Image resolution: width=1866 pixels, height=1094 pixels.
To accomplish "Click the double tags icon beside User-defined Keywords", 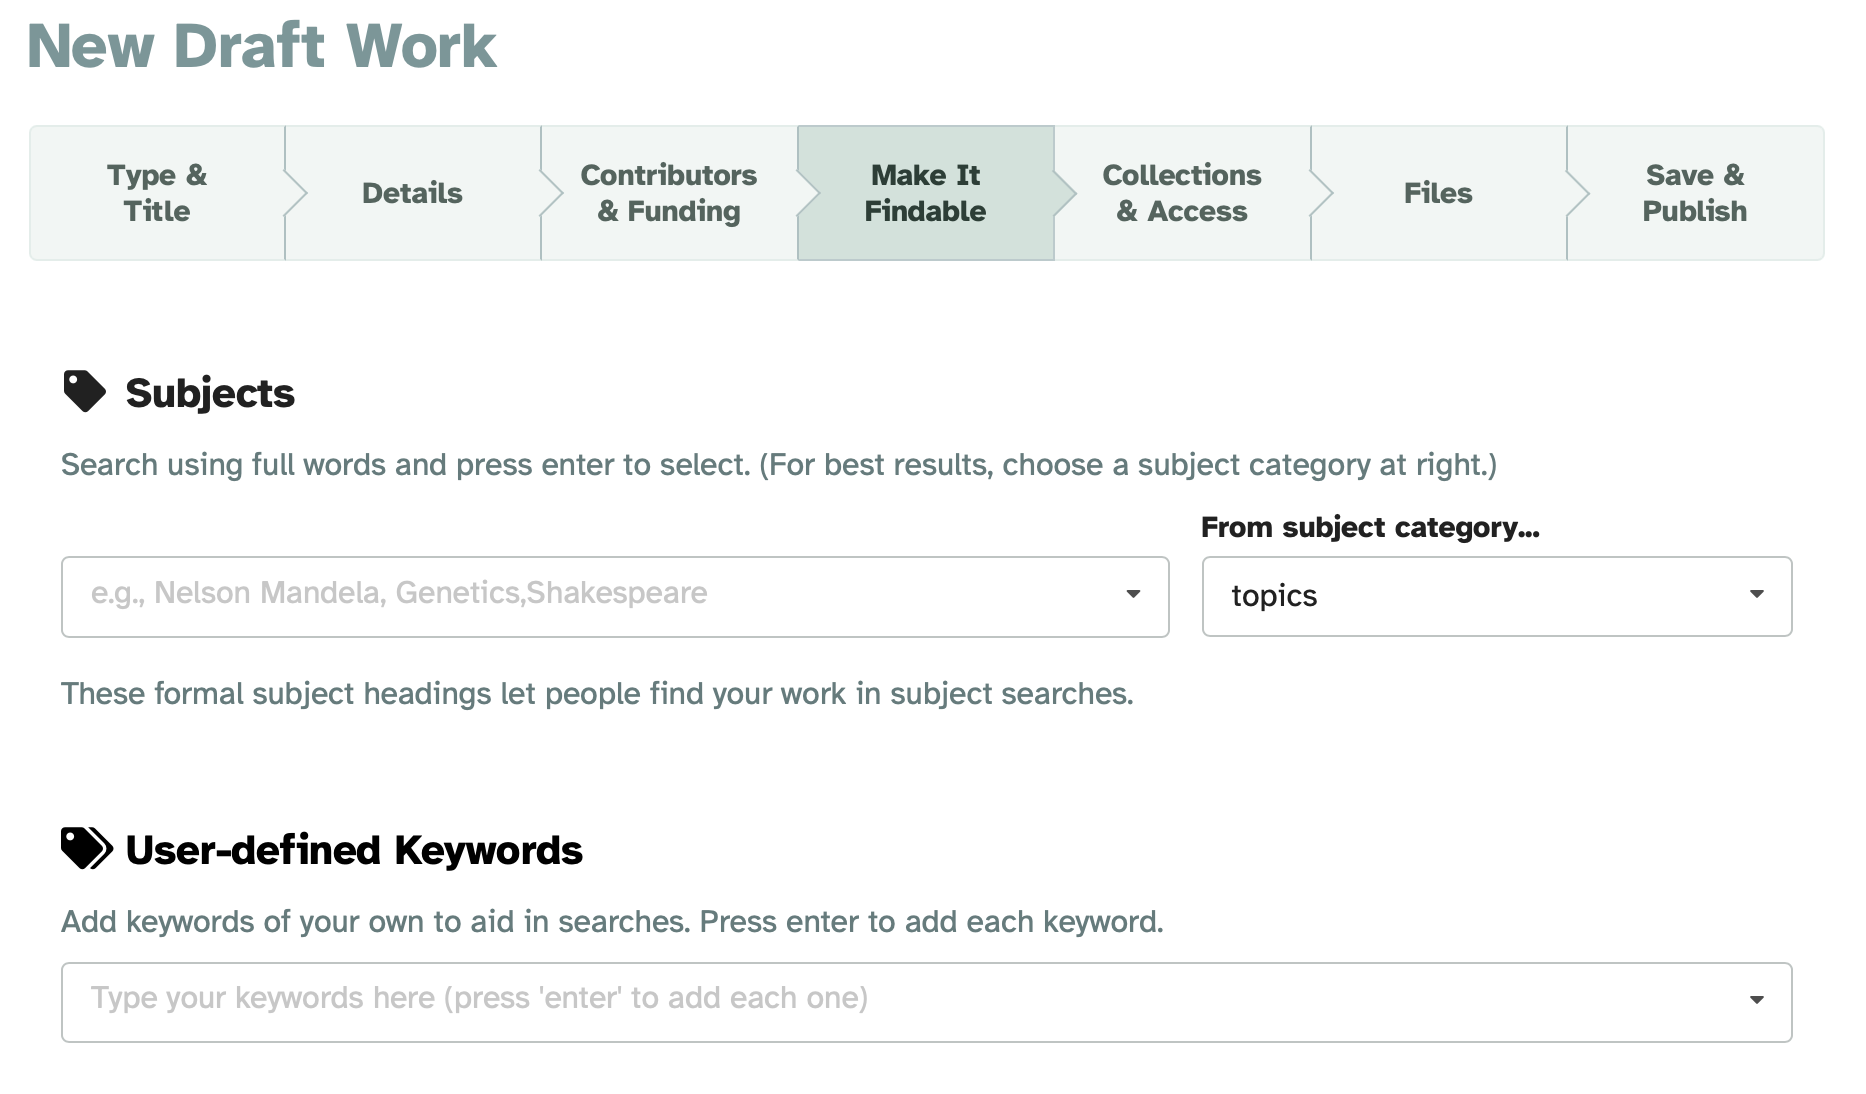I will pyautogui.click(x=87, y=849).
